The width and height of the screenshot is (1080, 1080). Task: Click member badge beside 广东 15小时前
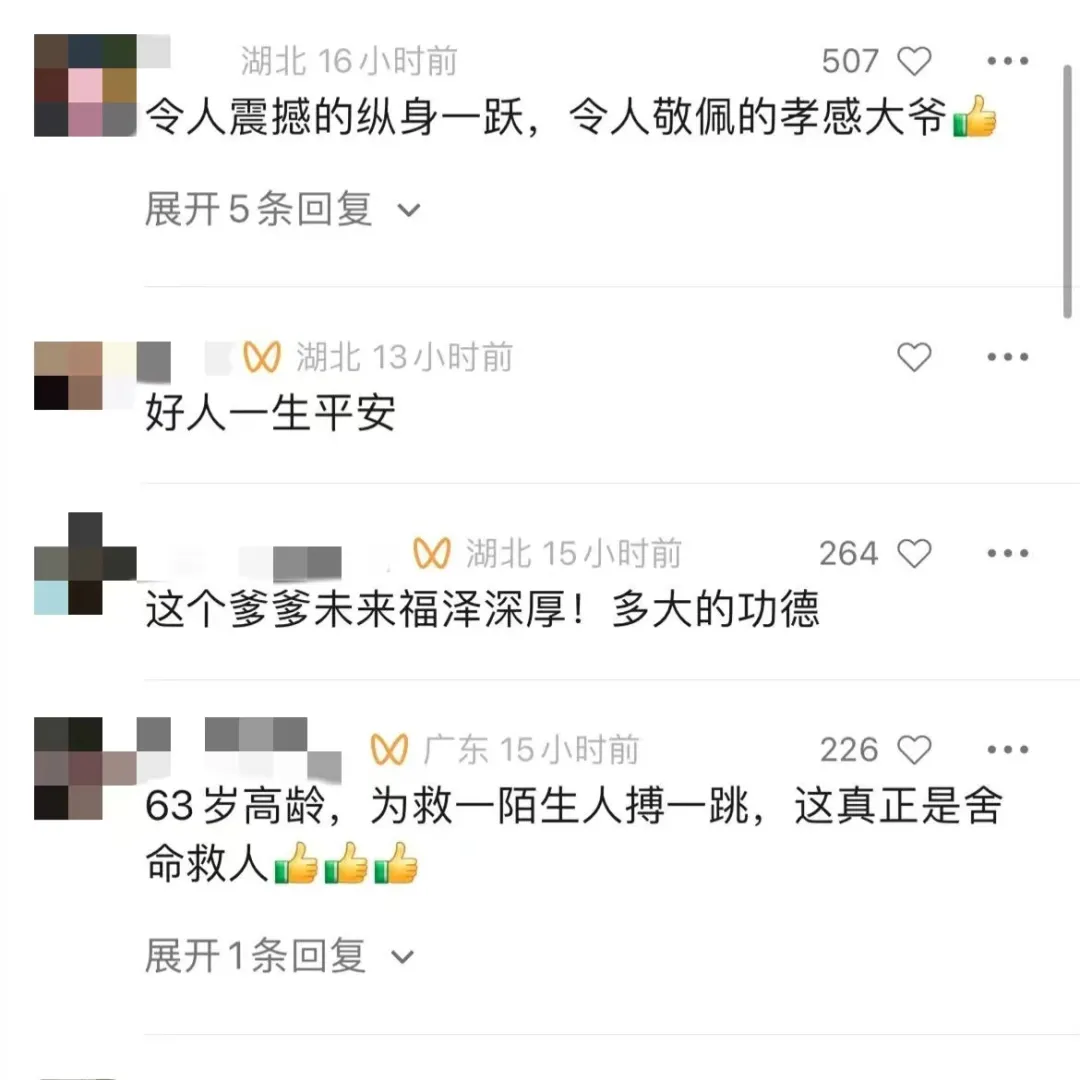[x=389, y=749]
